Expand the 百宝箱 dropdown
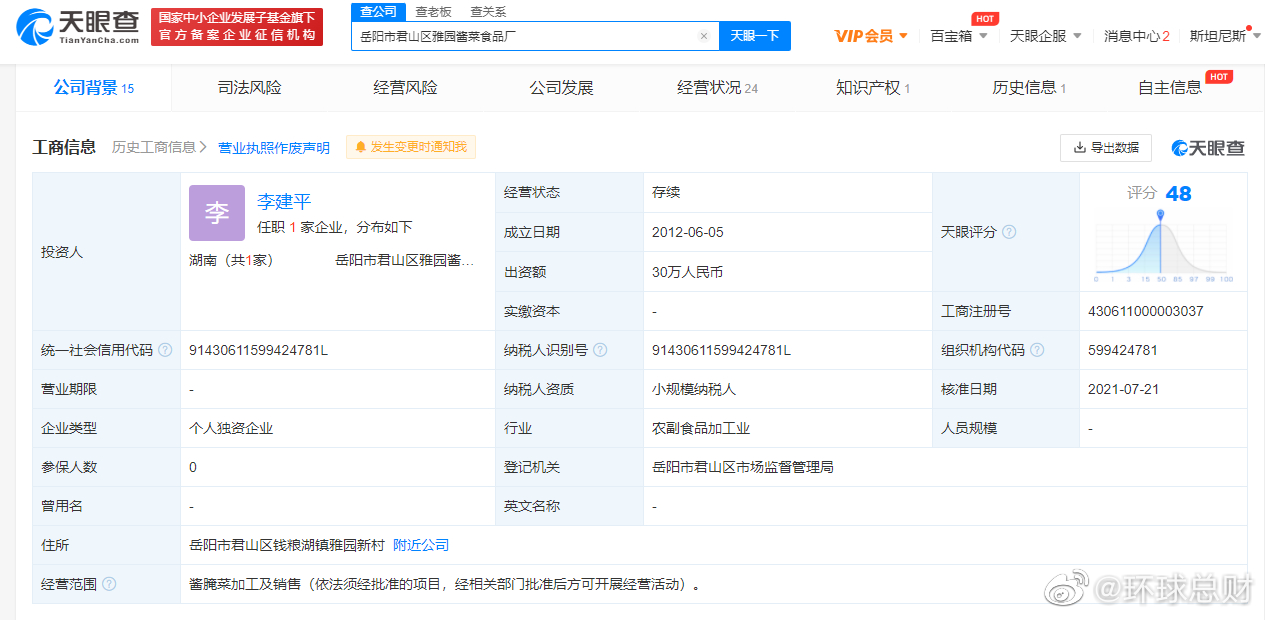 pos(959,36)
